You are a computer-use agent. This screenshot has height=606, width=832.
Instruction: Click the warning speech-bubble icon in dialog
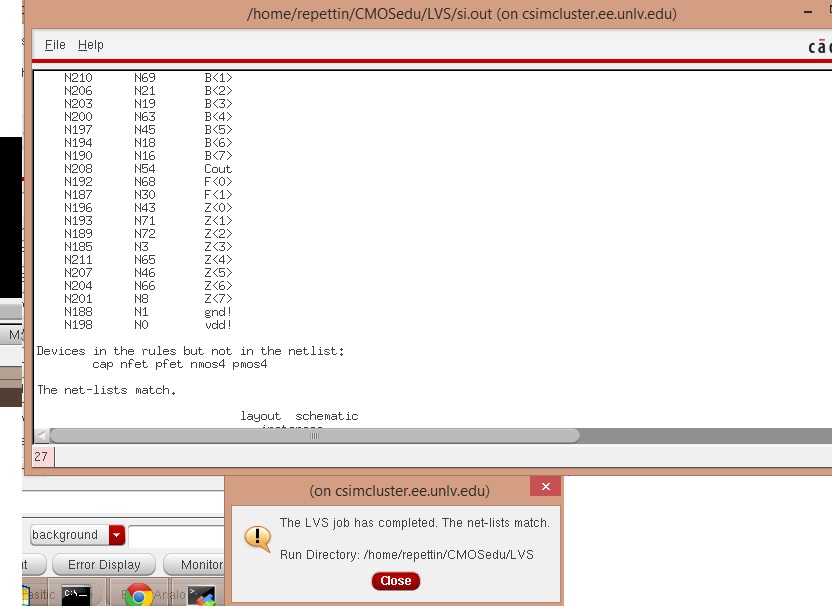[257, 538]
